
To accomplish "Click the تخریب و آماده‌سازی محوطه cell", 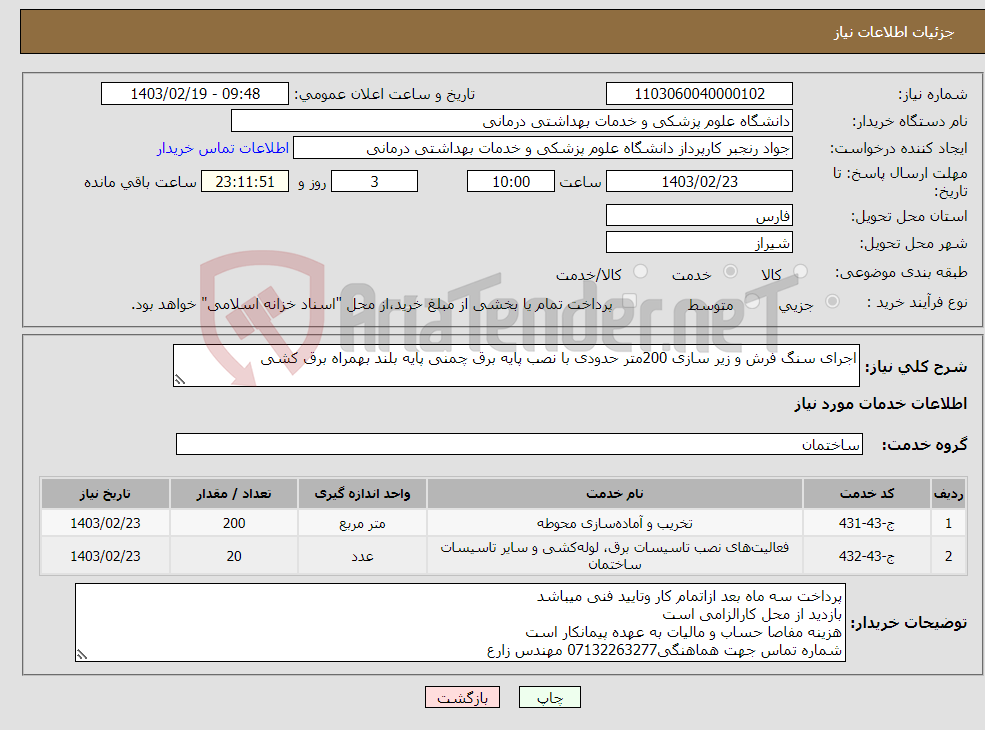I will click(615, 523).
